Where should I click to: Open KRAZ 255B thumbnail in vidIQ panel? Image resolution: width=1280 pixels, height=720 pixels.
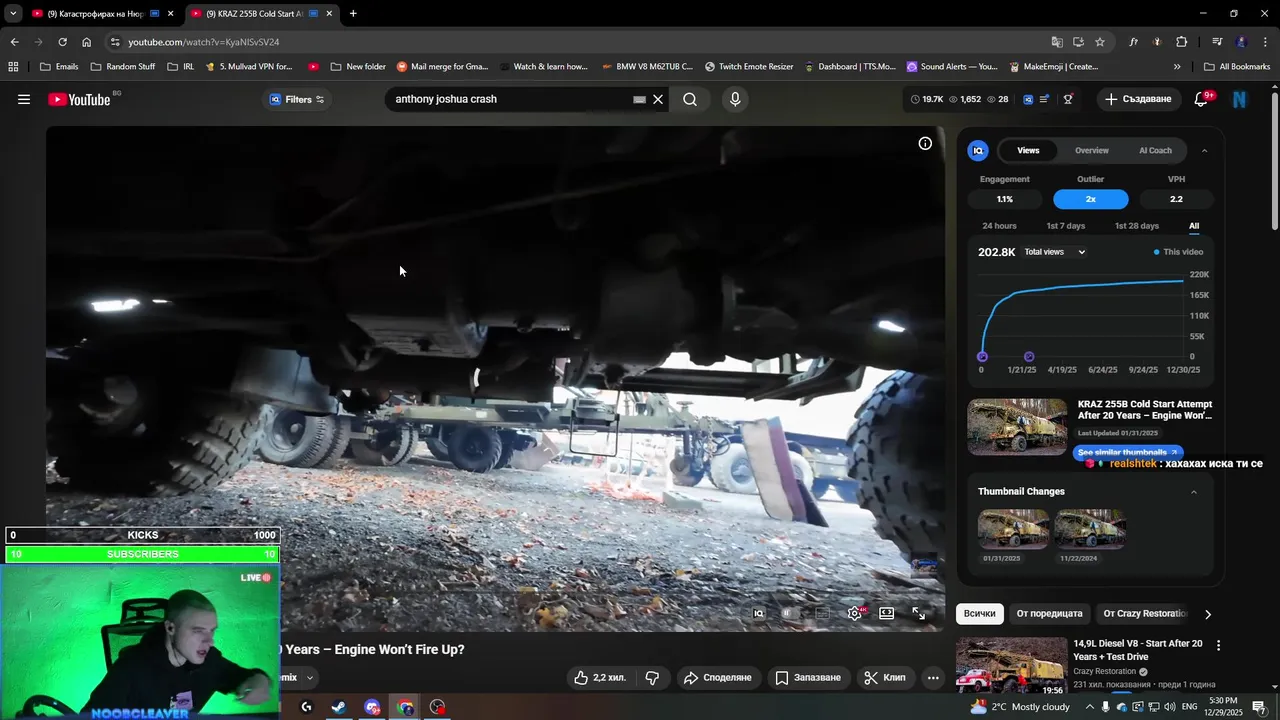point(1017,427)
